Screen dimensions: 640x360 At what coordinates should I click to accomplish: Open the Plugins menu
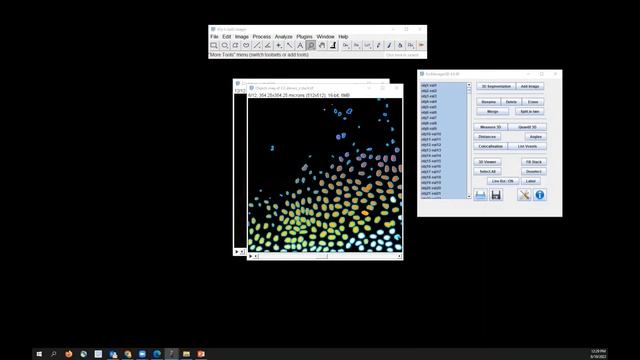tap(304, 36)
